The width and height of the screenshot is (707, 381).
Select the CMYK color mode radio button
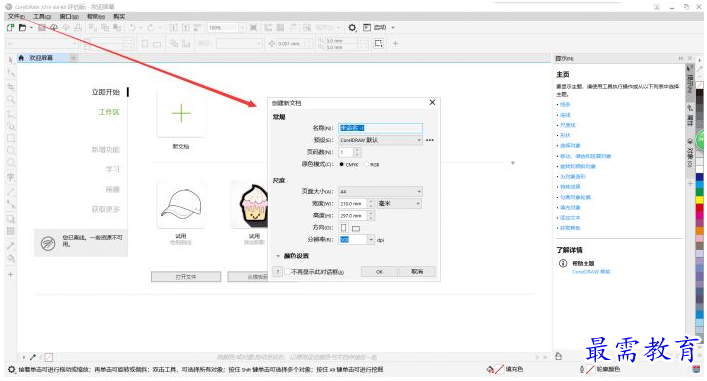click(x=342, y=165)
